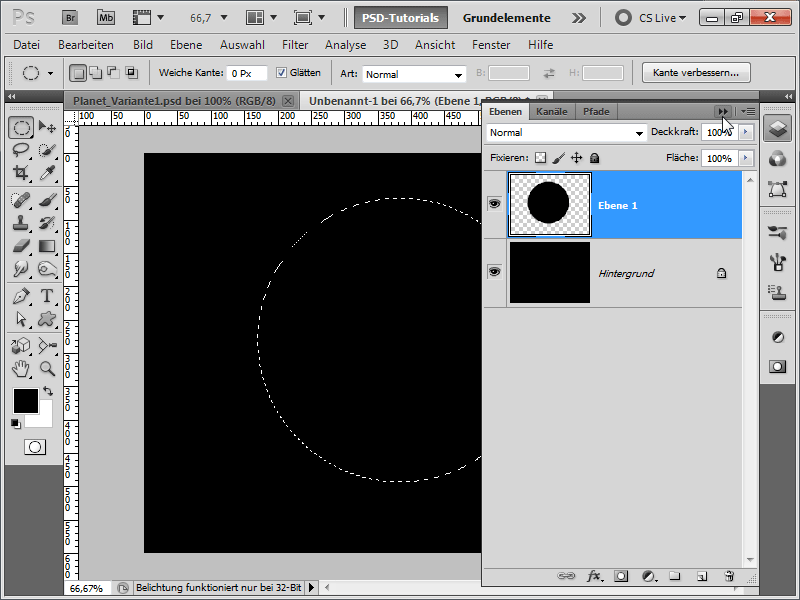Delete layer with trash icon
The height and width of the screenshot is (600, 800).
[x=729, y=576]
